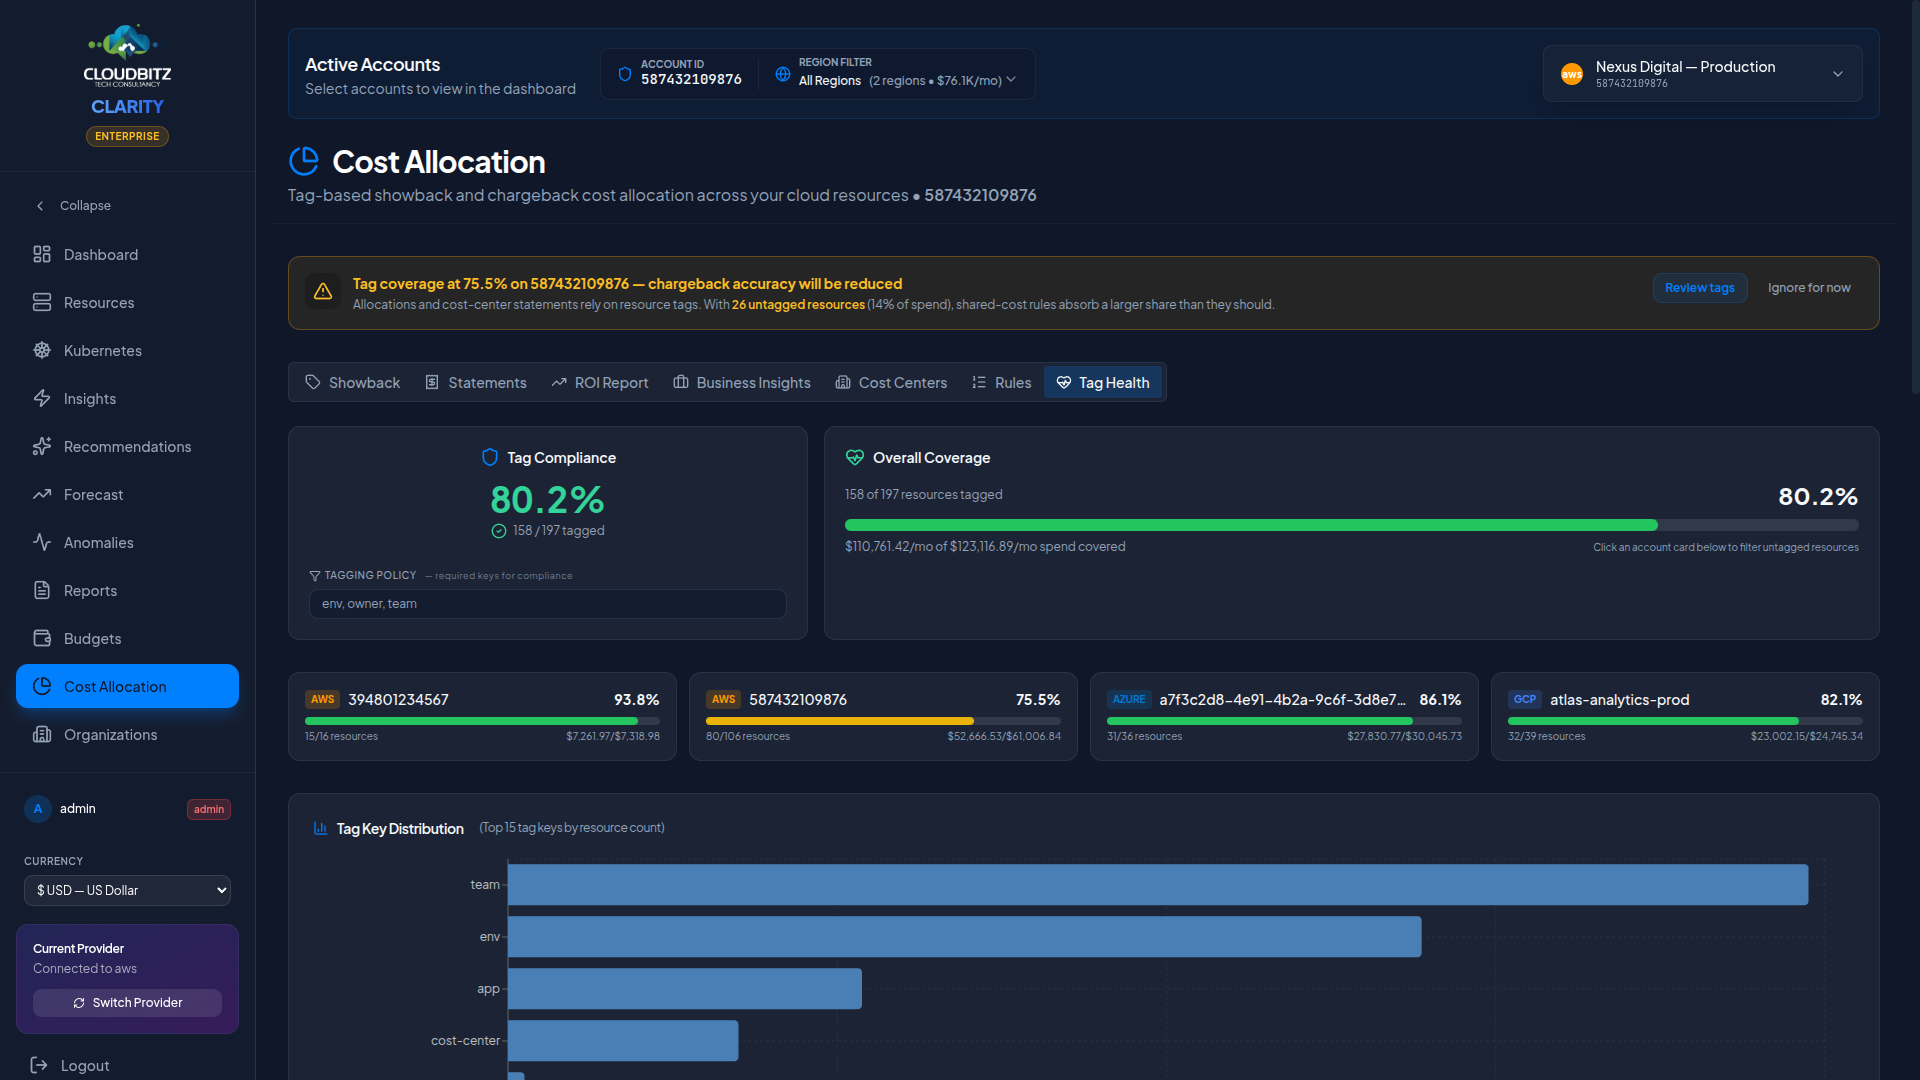Viewport: 1920px width, 1080px height.
Task: Click the 80.2% Tag Compliance value
Action: click(x=547, y=499)
